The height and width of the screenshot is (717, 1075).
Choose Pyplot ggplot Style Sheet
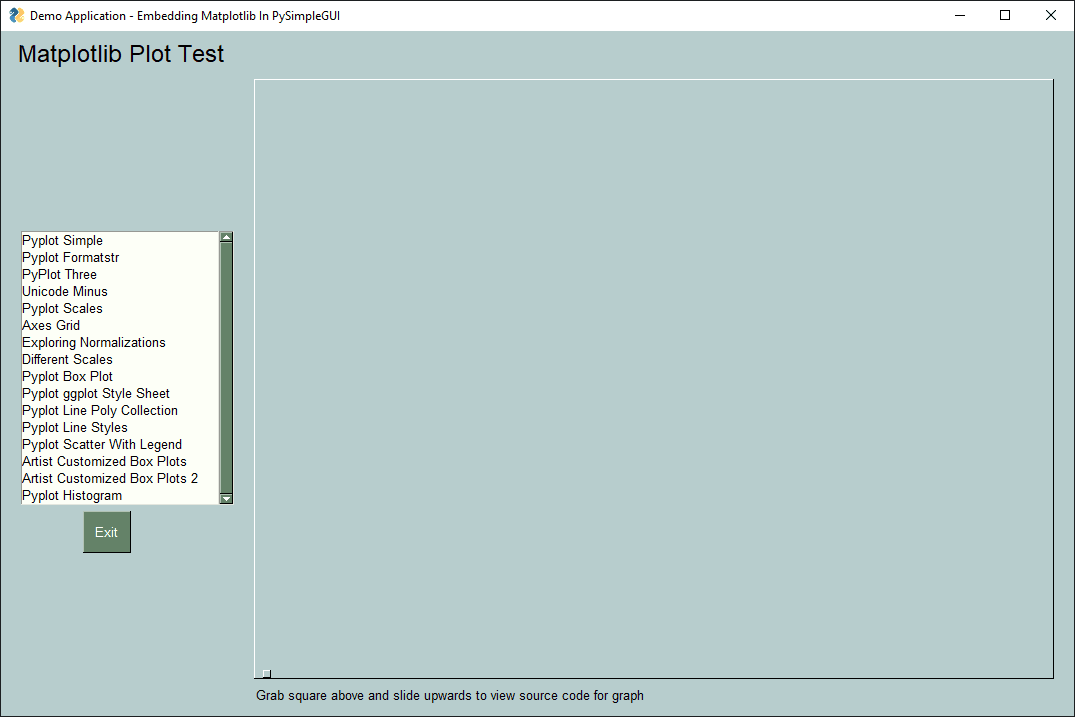96,394
